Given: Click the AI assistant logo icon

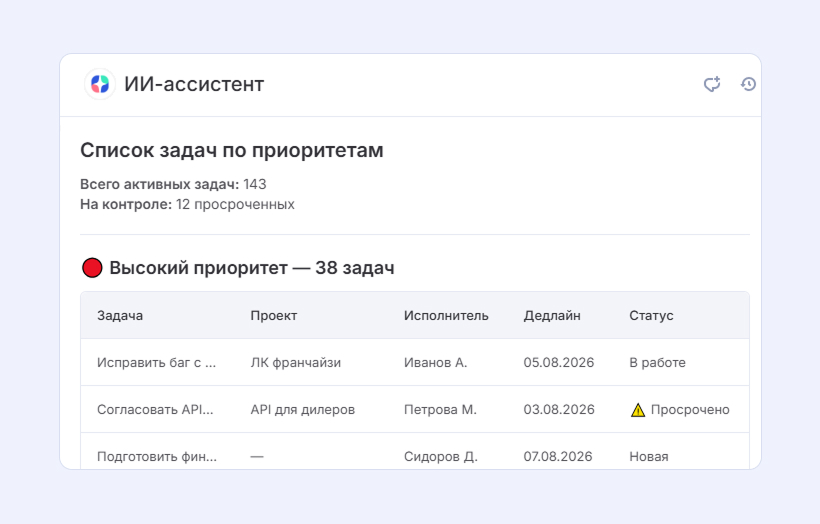Looking at the screenshot, I should 100,84.
